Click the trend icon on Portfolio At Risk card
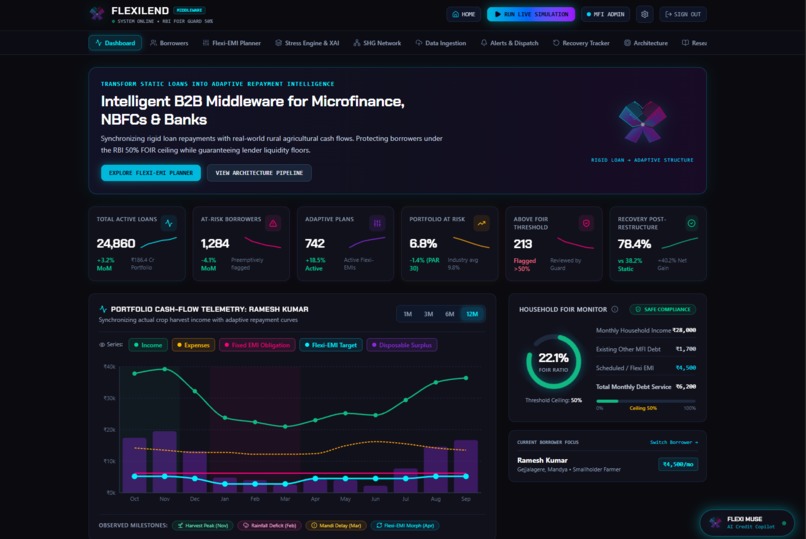Viewport: 806px width, 539px height. point(482,223)
